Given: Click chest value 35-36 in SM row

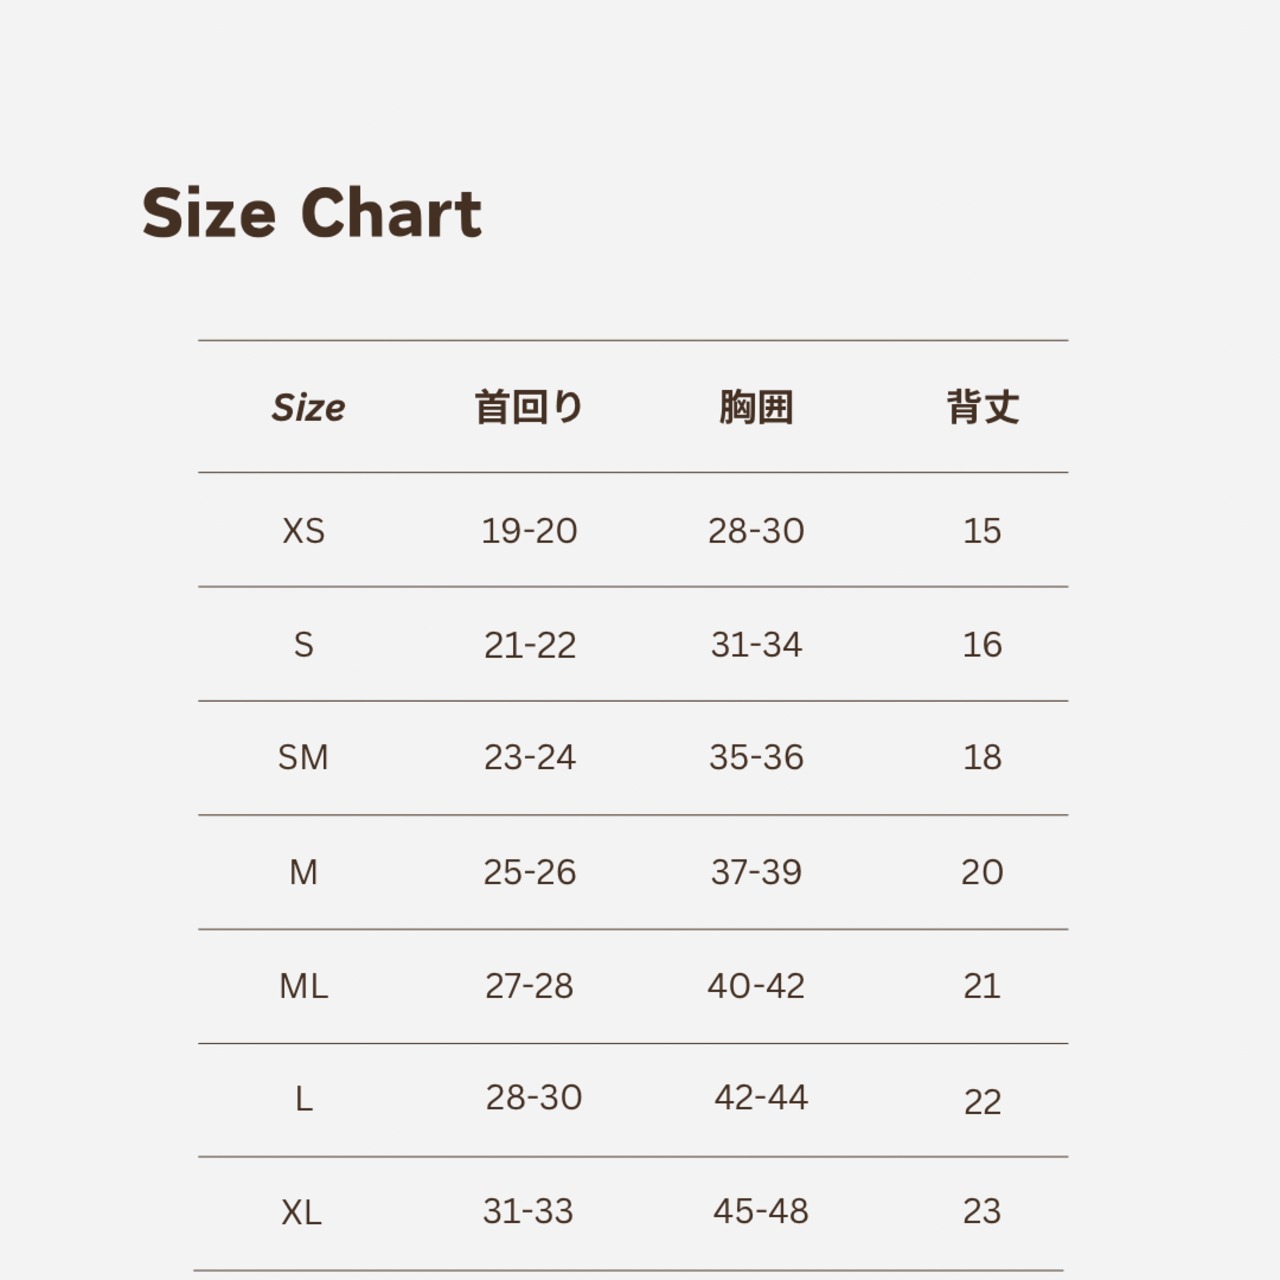Looking at the screenshot, I should tap(756, 758).
